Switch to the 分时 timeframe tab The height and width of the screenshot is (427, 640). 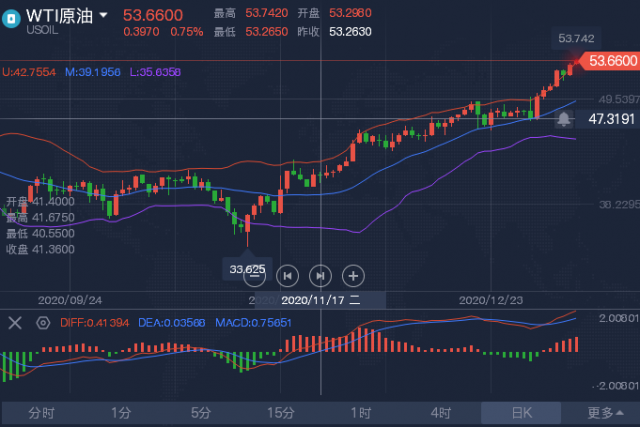pos(41,413)
